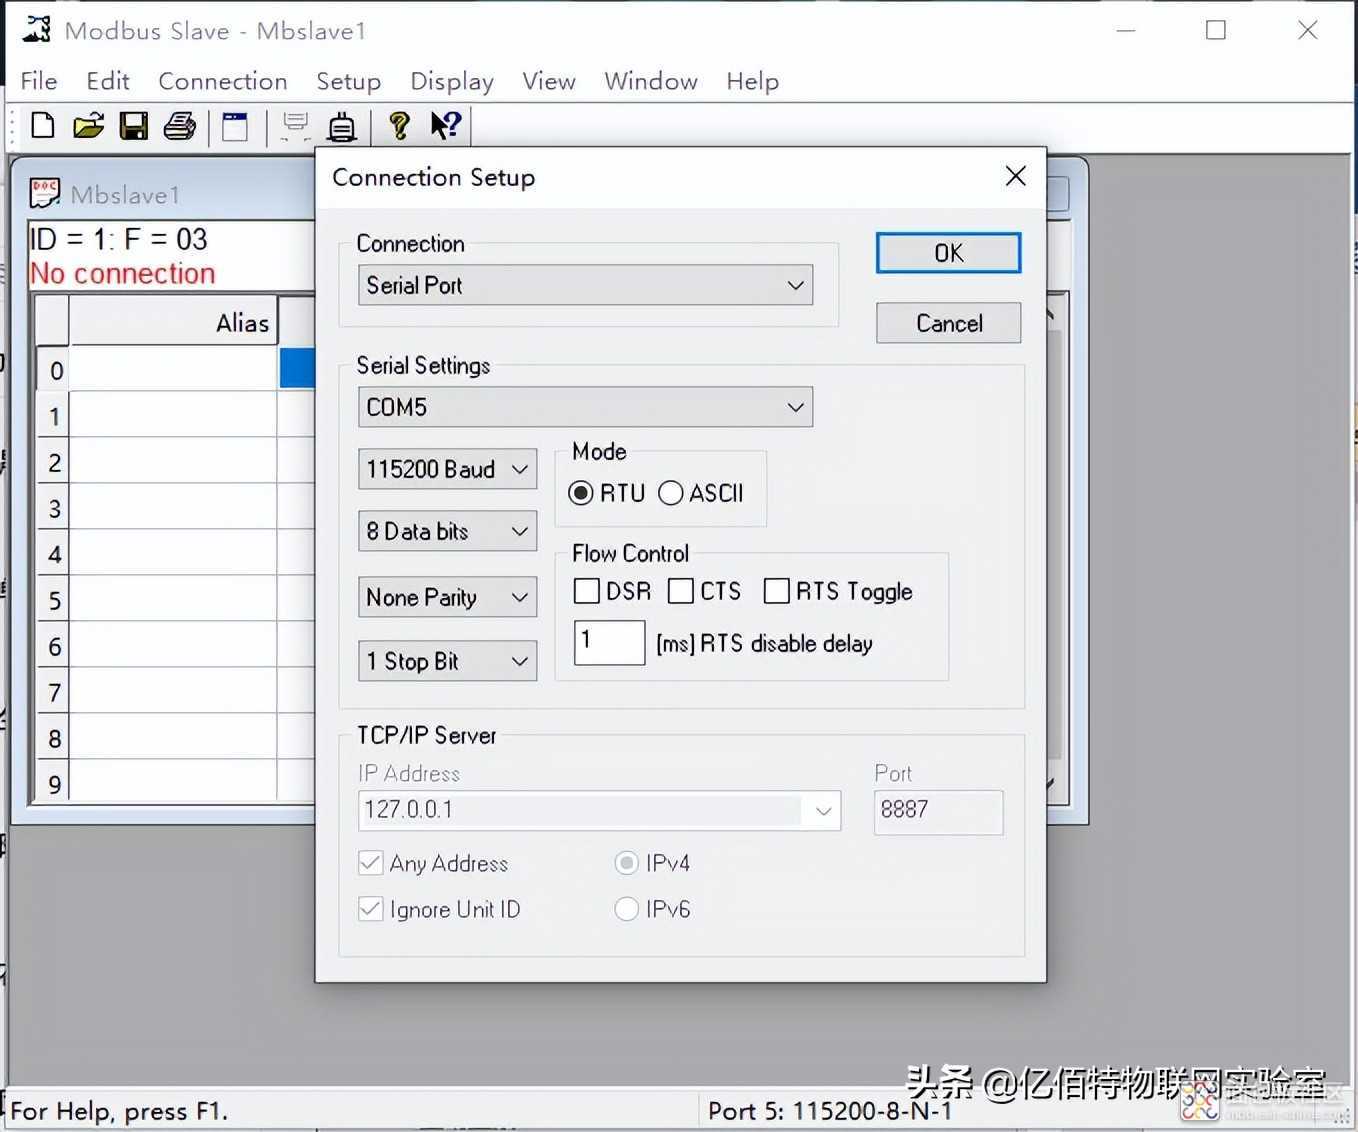Open the Setup menu
1358x1132 pixels.
point(349,81)
